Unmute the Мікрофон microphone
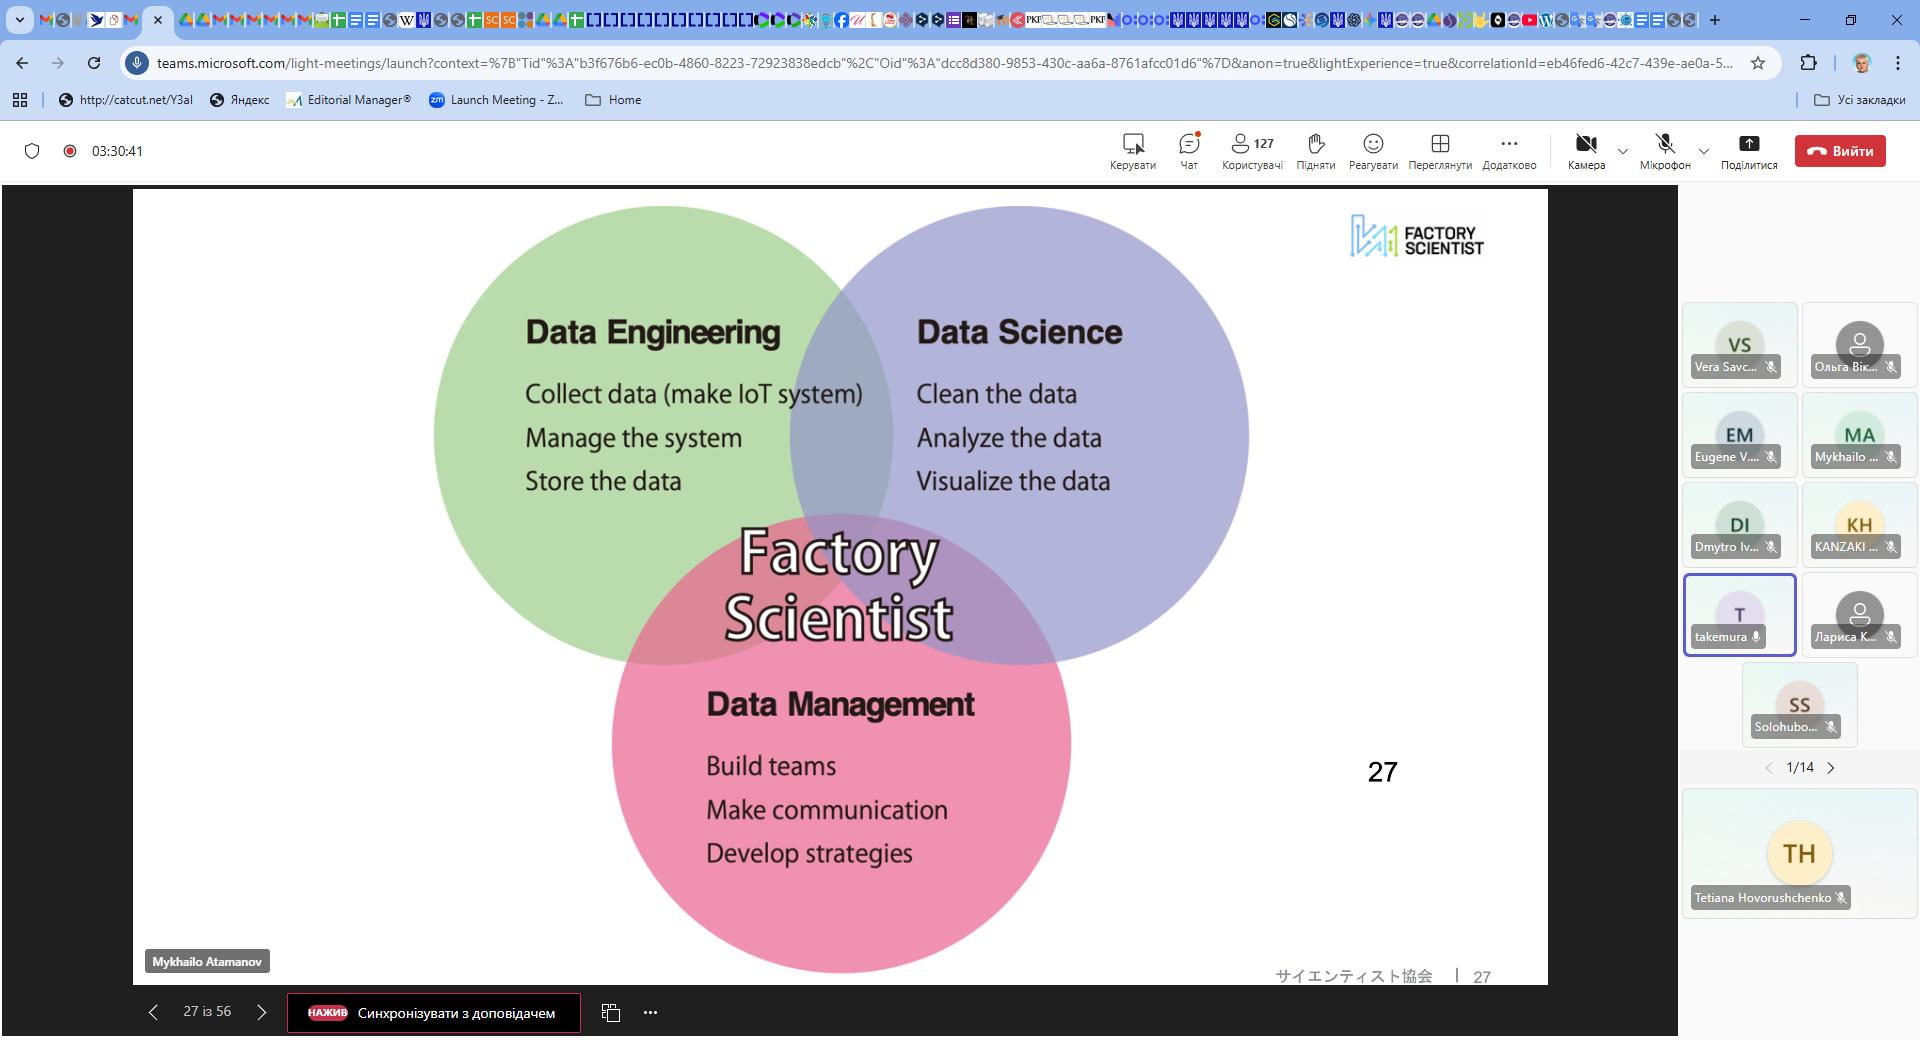Viewport: 1920px width, 1040px height. [x=1664, y=144]
